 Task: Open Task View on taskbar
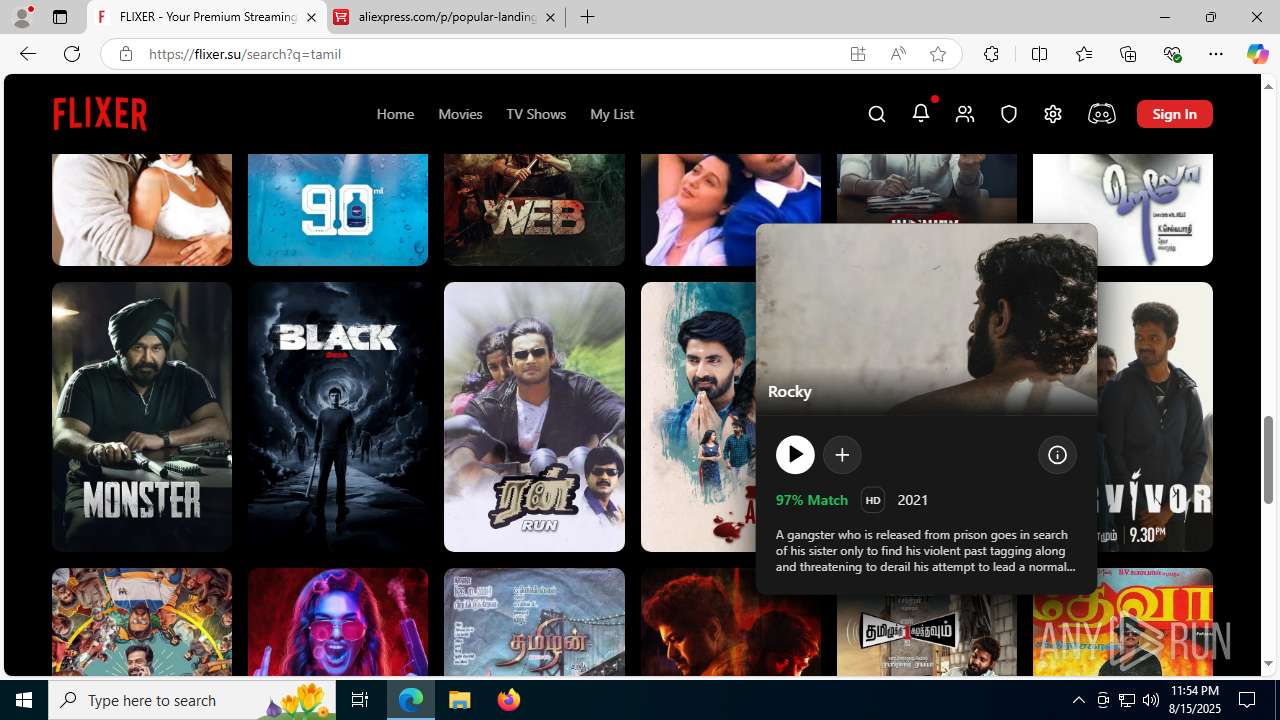(x=360, y=700)
